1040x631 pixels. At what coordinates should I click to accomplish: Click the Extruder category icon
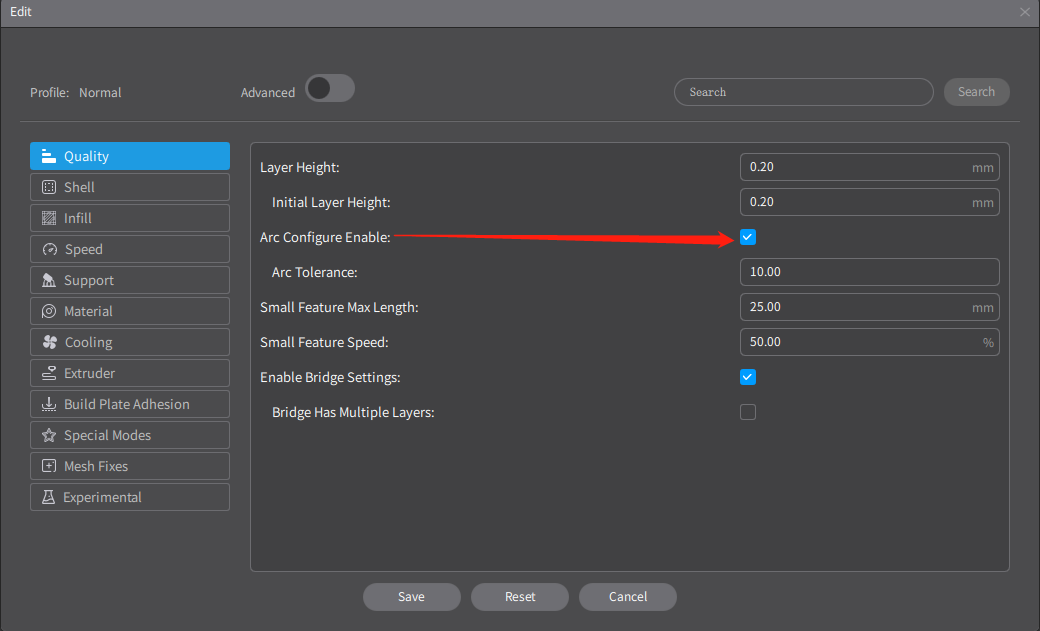coord(48,373)
